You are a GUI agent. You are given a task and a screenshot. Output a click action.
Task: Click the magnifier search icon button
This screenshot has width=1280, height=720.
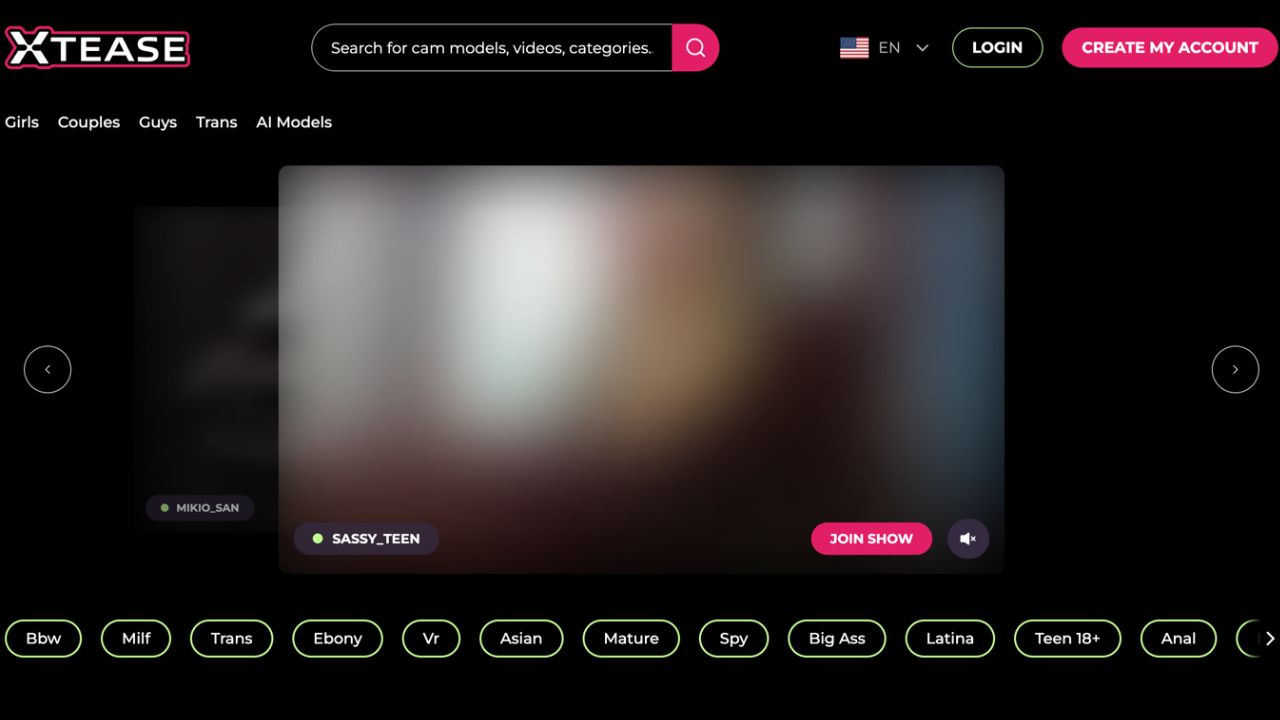pos(695,47)
